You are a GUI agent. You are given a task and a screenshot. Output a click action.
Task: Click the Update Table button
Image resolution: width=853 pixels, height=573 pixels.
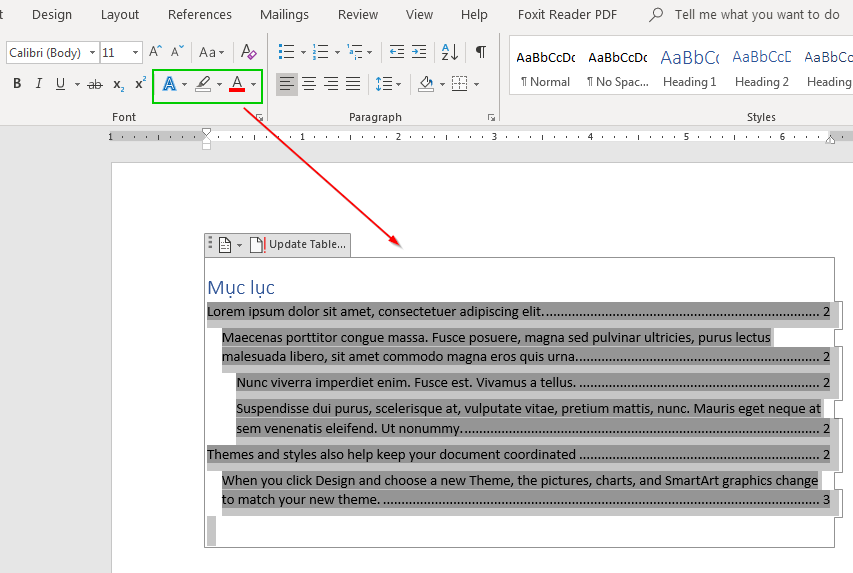(298, 244)
